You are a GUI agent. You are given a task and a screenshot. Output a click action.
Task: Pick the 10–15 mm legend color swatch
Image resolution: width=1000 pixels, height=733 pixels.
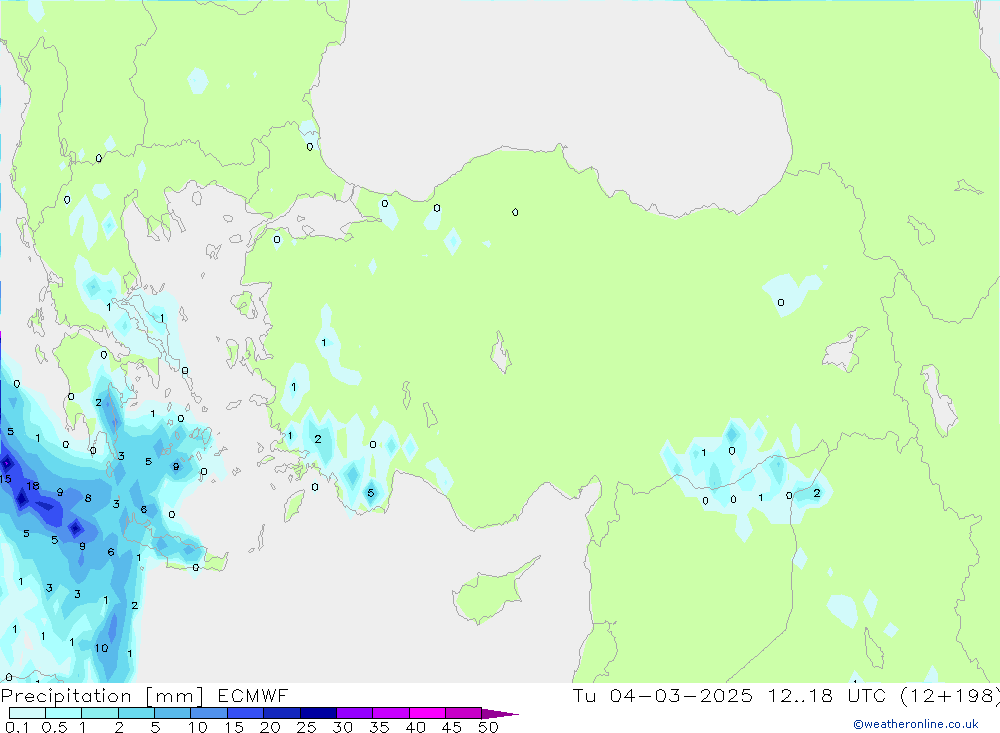point(209,713)
